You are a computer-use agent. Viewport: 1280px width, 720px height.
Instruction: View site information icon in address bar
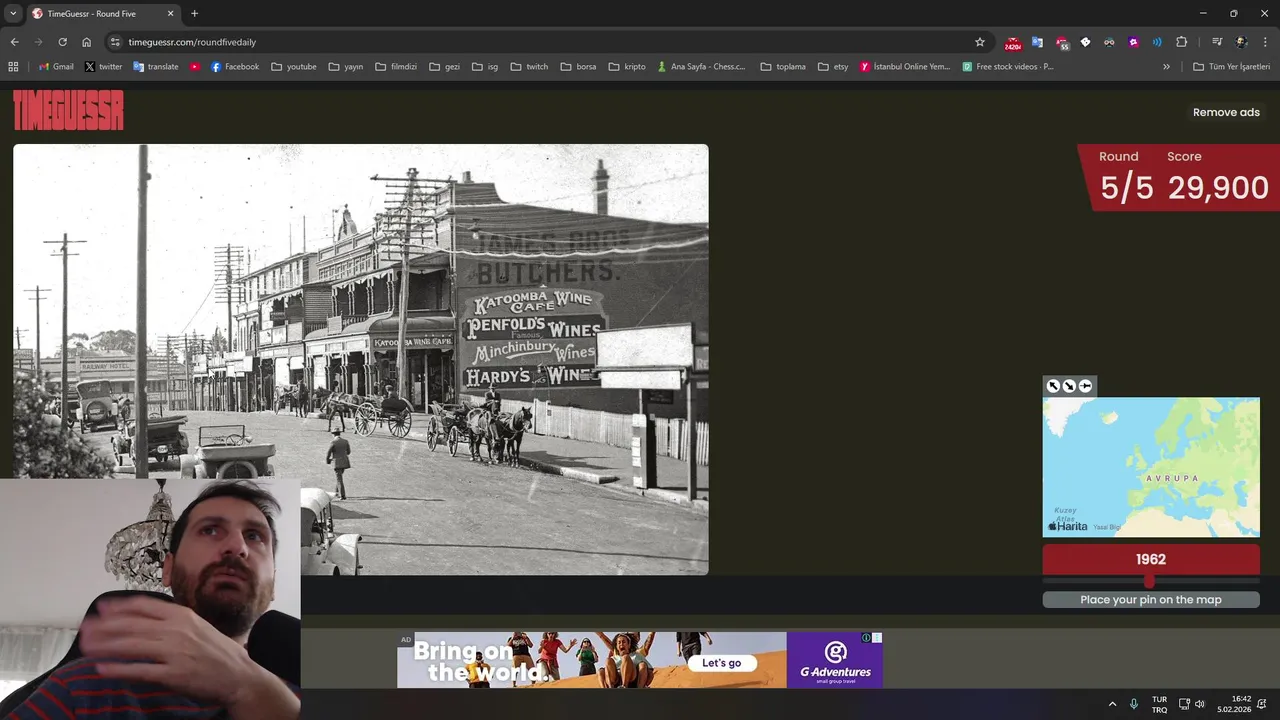(x=115, y=42)
